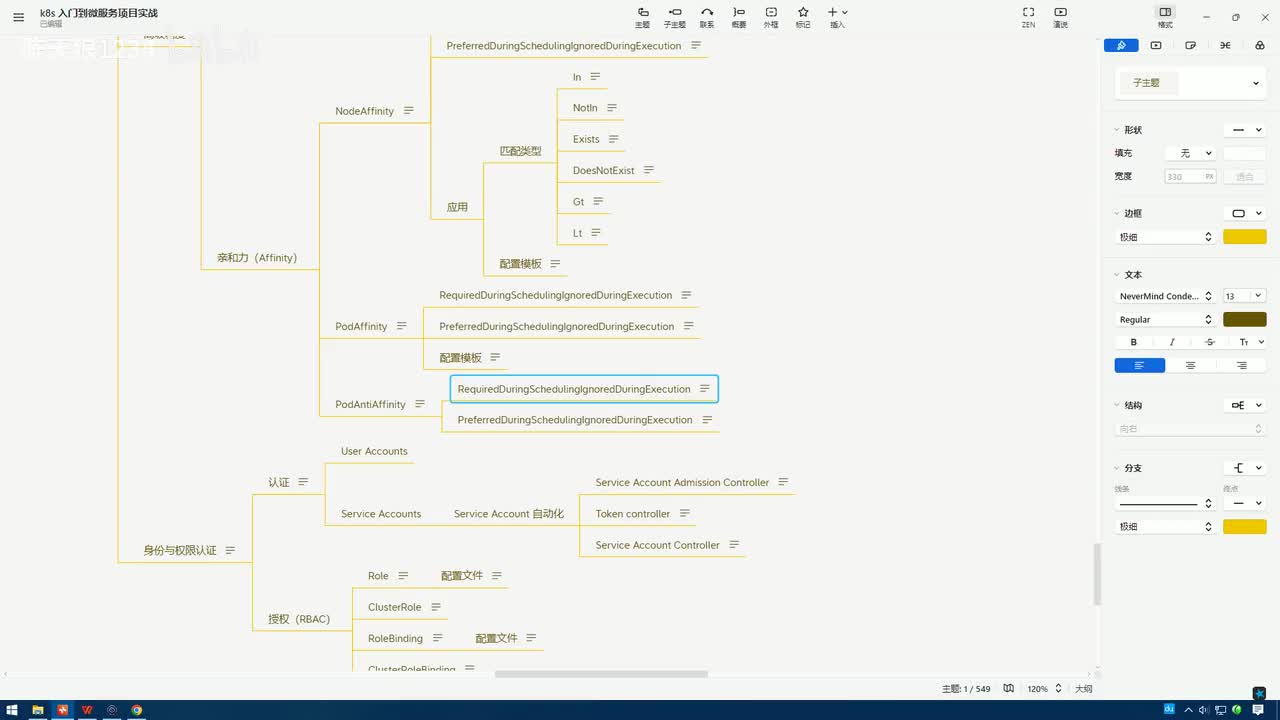Screen dimensions: 1280x720
Task: Open the map overview icon in status bar
Action: 1009,688
